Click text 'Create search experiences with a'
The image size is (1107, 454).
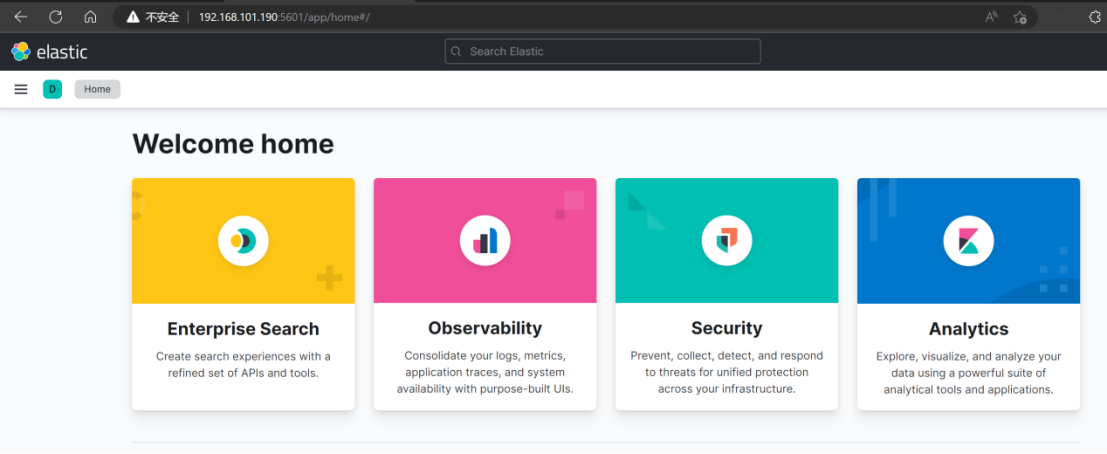[x=243, y=357]
